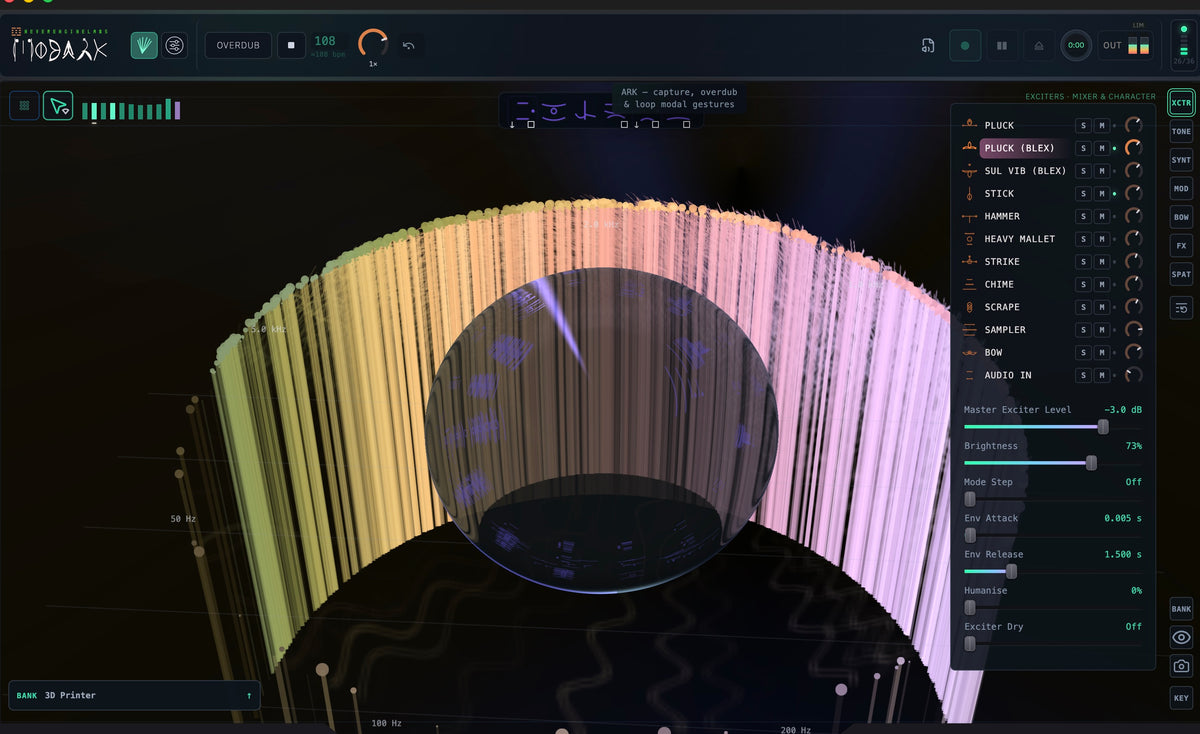Select the highlighted PLUCK (BLEX) label
The image size is (1200, 734).
coord(1019,148)
